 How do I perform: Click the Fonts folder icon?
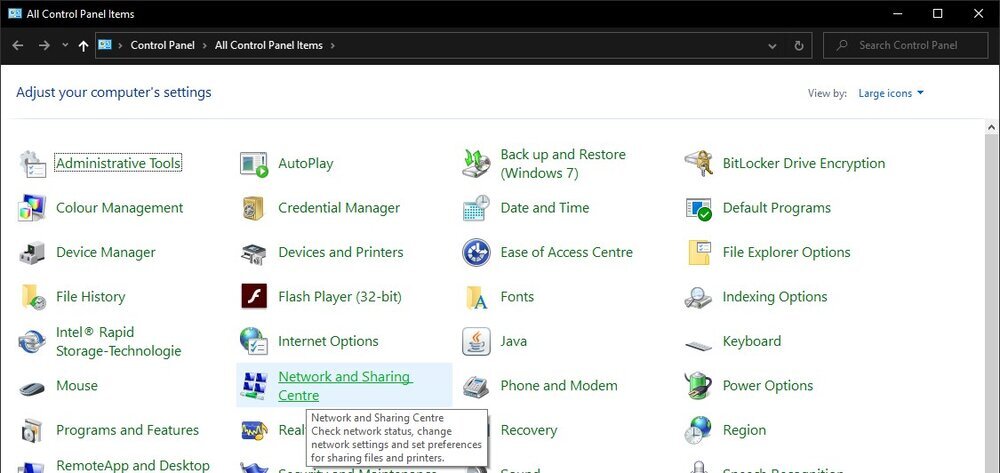pyautogui.click(x=476, y=297)
